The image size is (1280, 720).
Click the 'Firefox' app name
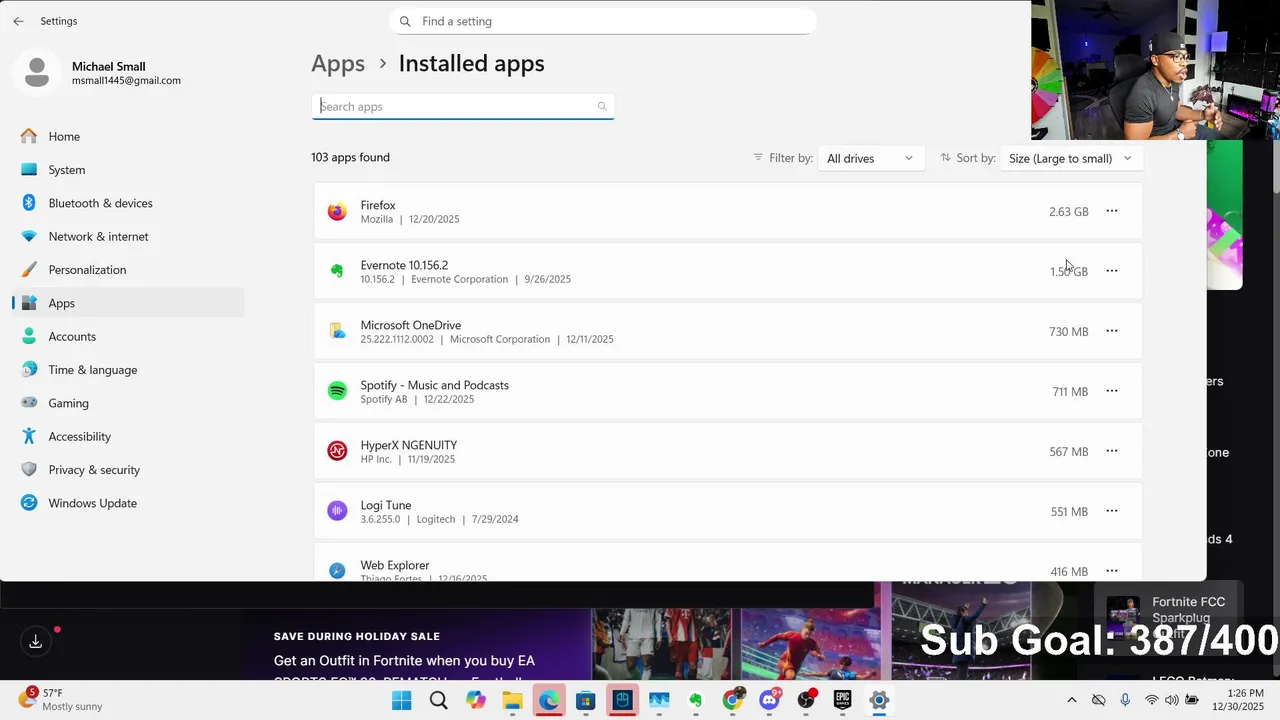[x=378, y=205]
